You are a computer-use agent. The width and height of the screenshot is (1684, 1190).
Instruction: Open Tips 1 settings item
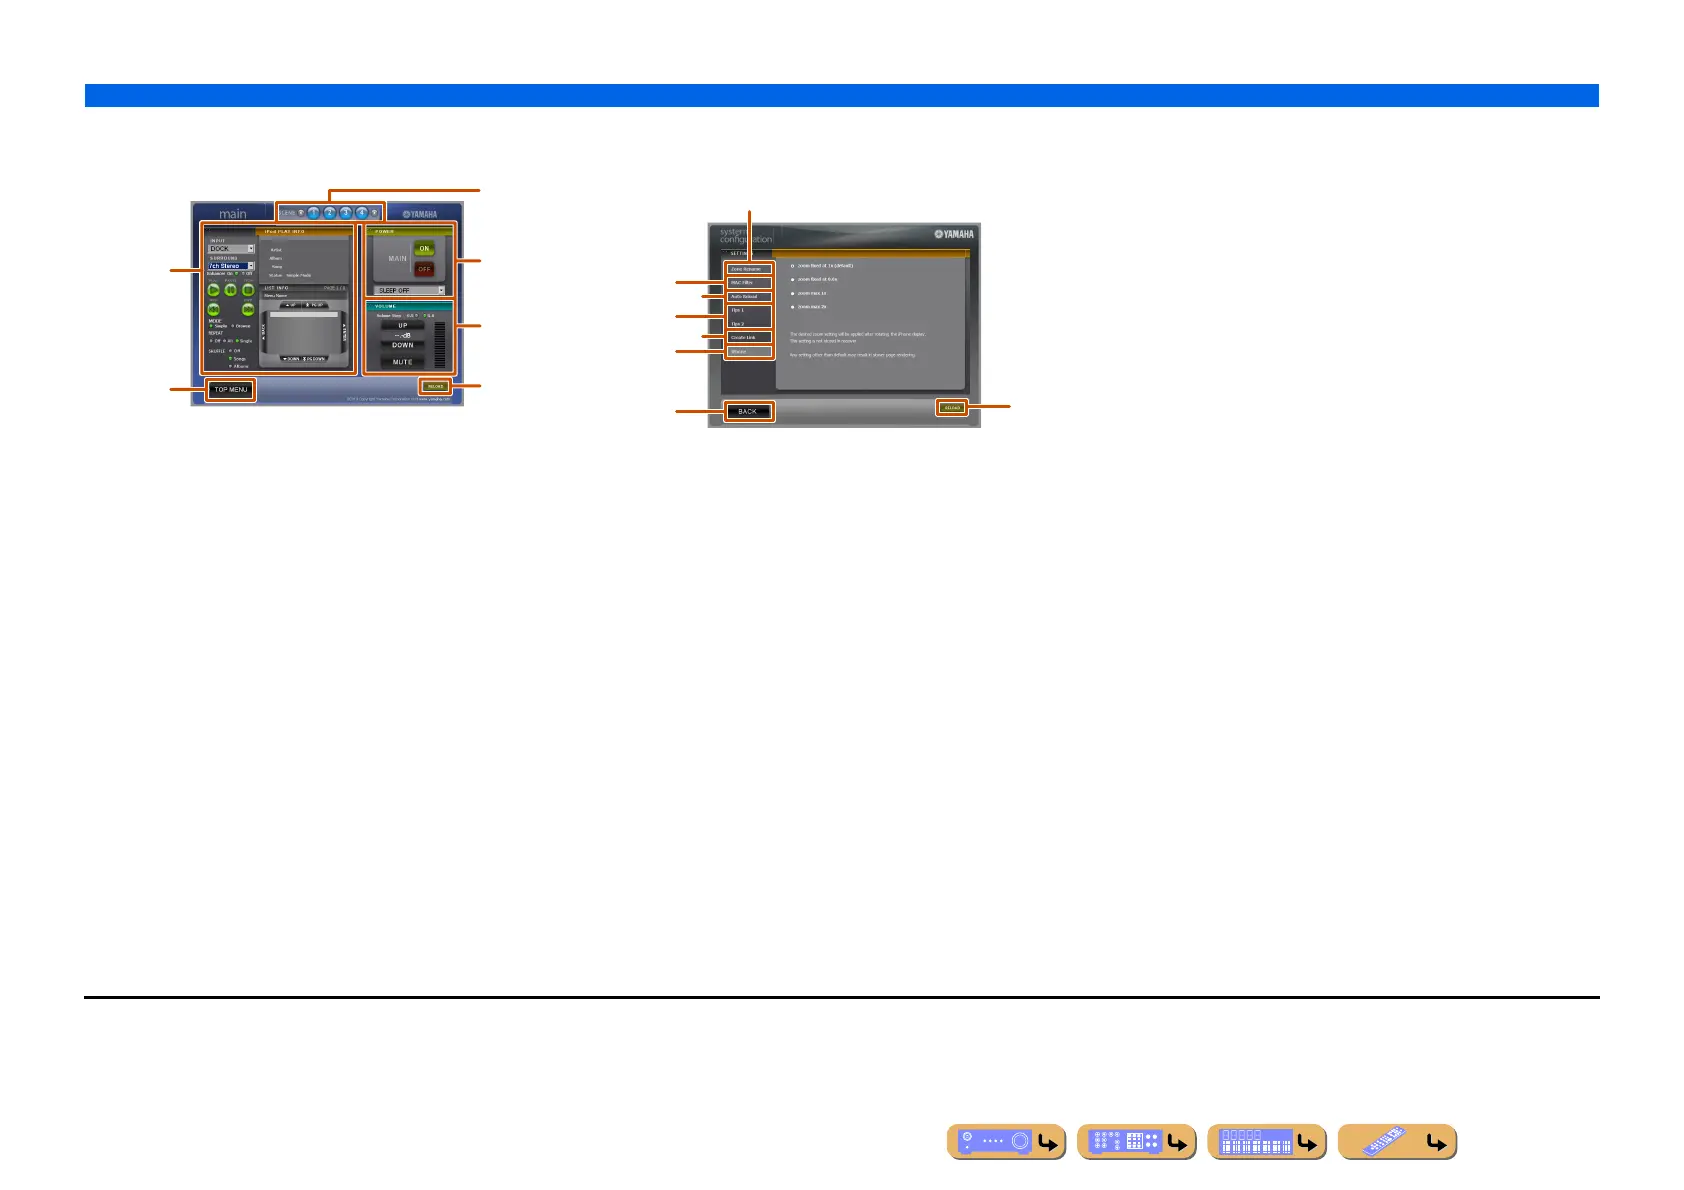749,311
